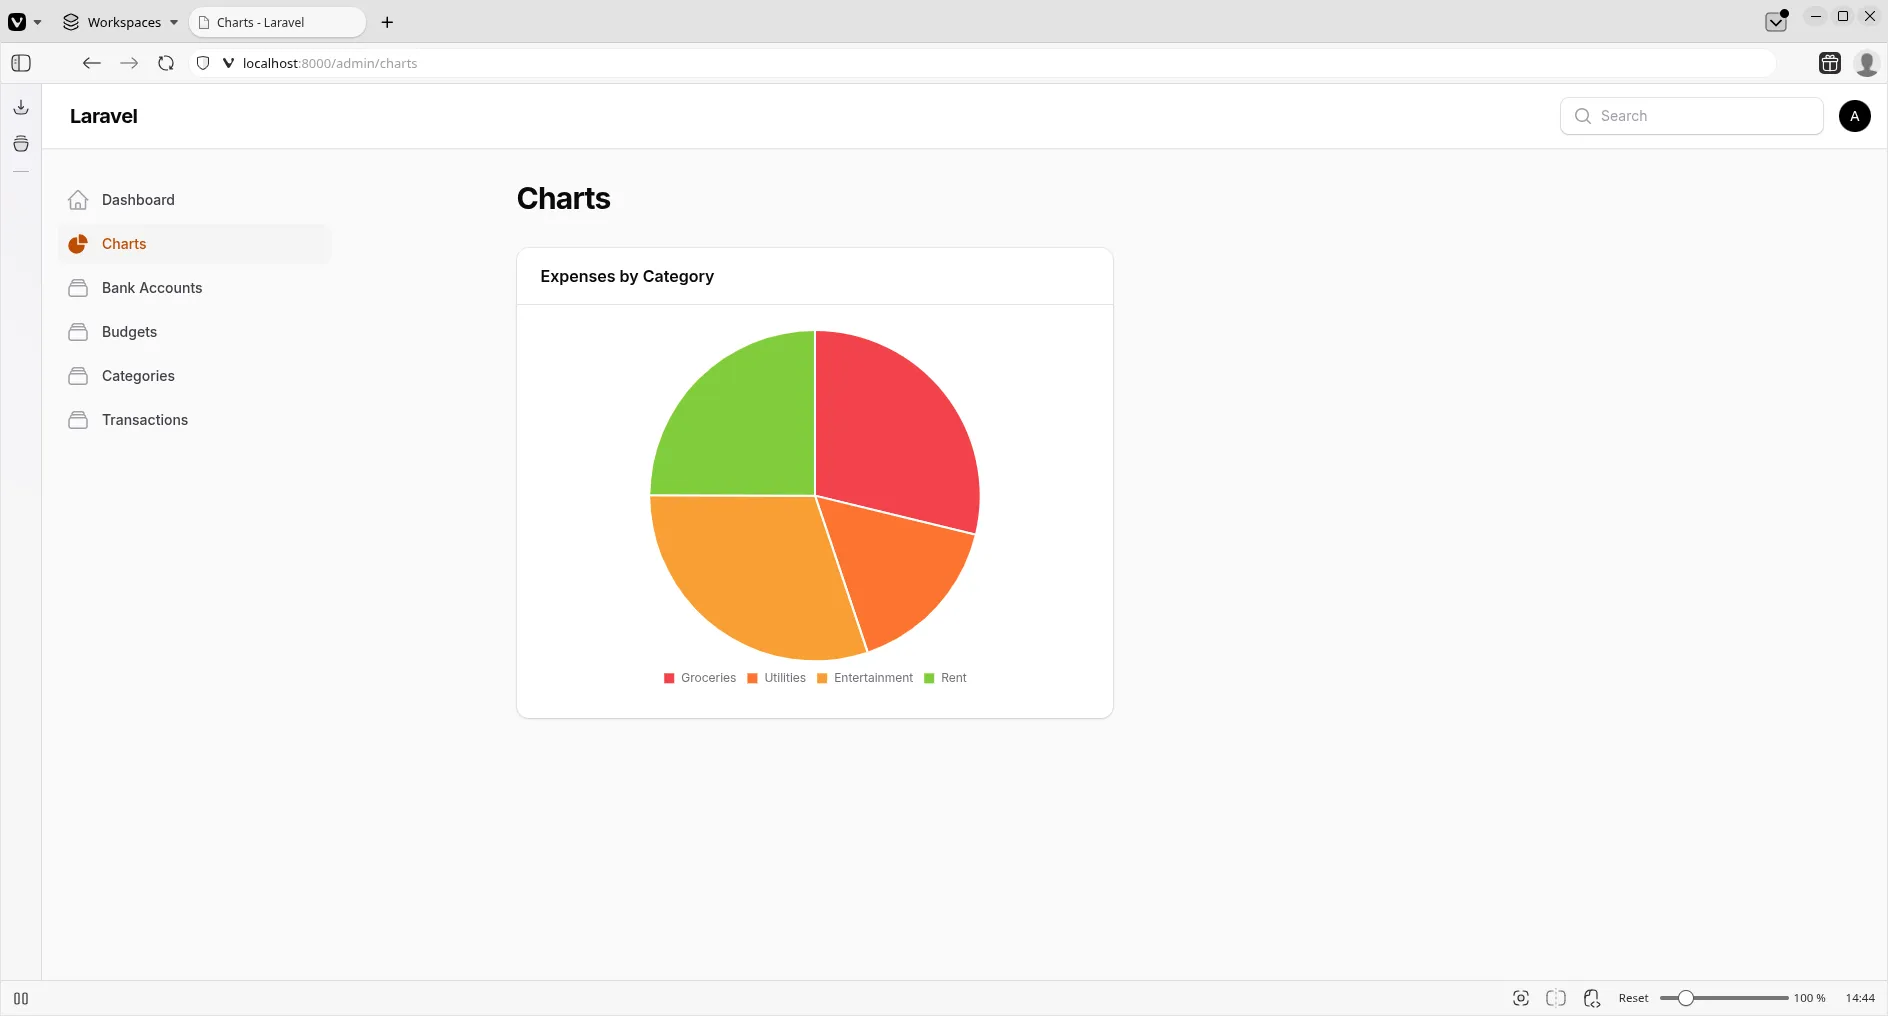Open the page tiling icon in the status bar

coord(1557,998)
